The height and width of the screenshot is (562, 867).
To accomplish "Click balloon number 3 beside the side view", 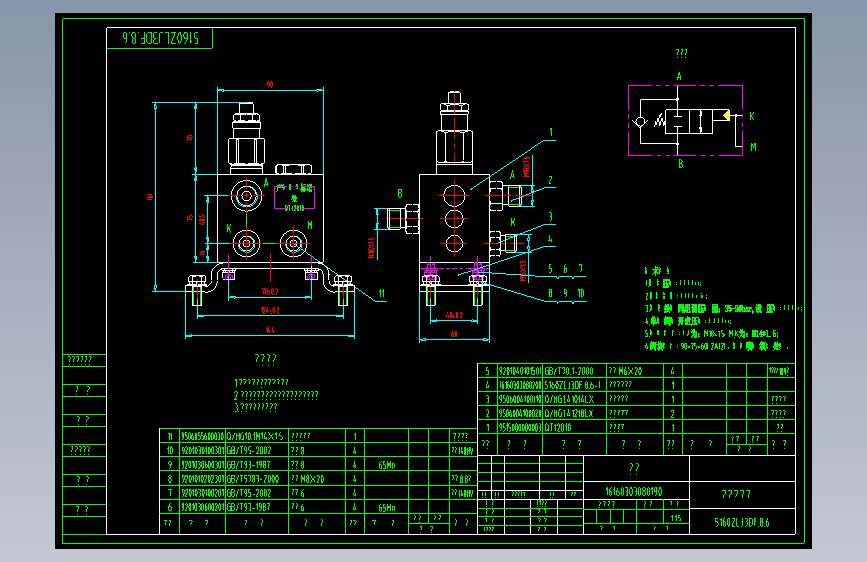I will 550,217.
